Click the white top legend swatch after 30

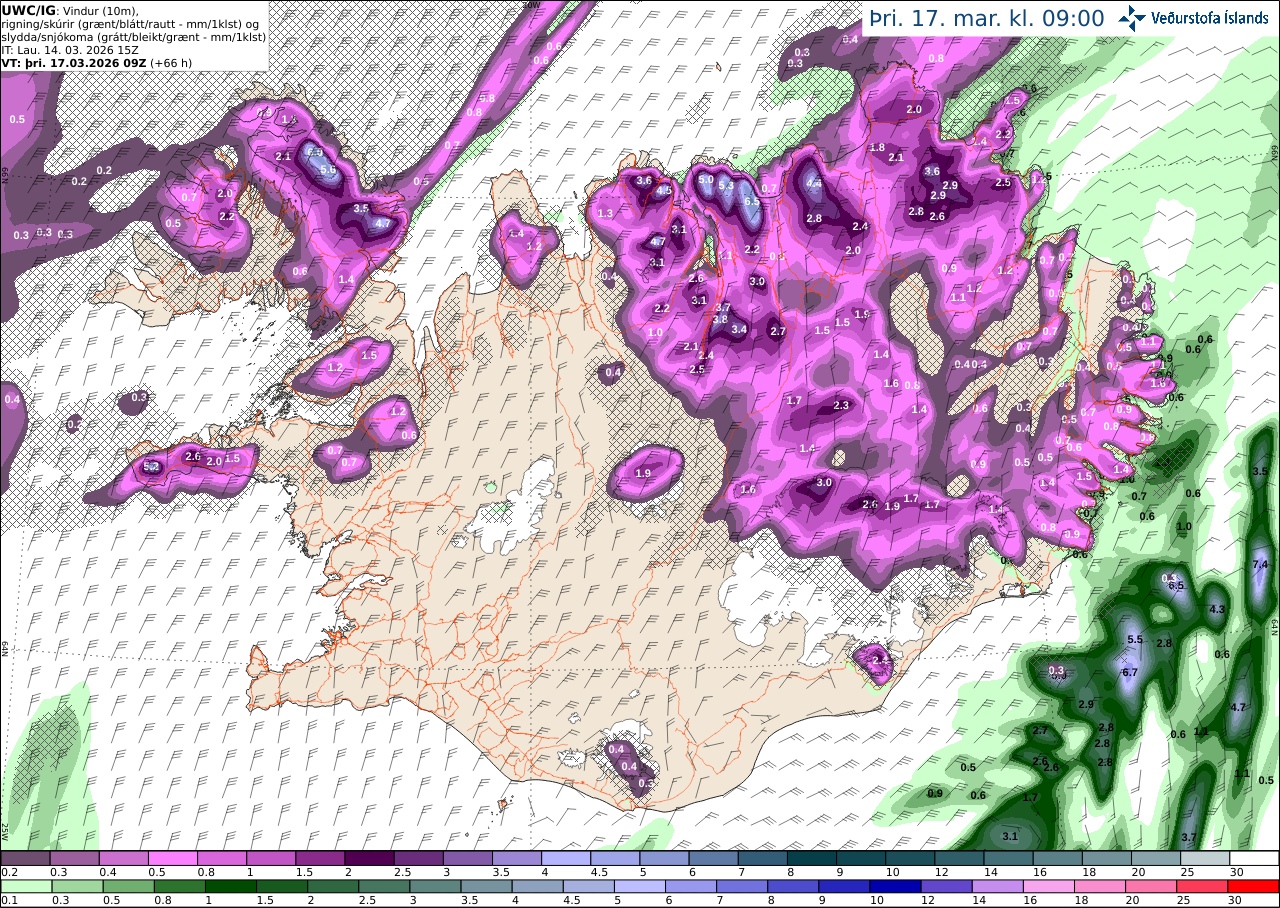point(1254,858)
